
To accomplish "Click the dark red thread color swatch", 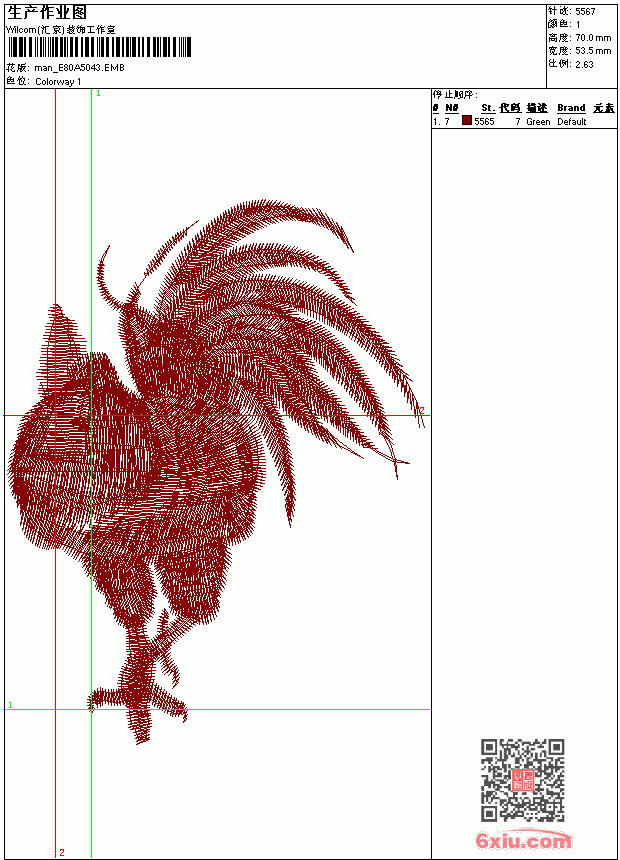I will click(x=466, y=121).
